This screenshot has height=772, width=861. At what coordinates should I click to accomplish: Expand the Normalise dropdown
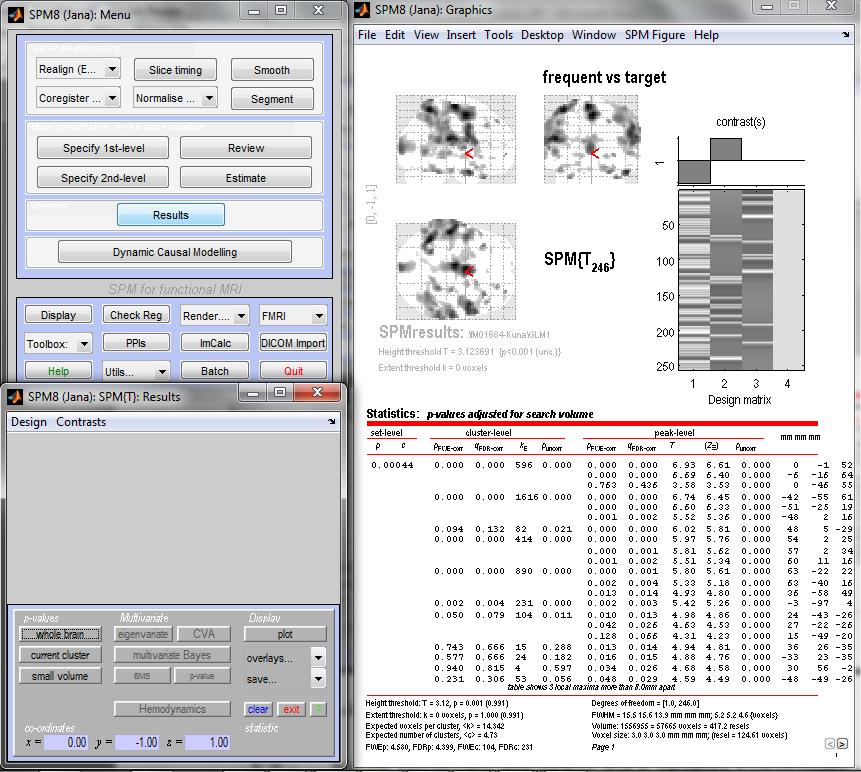pos(175,98)
